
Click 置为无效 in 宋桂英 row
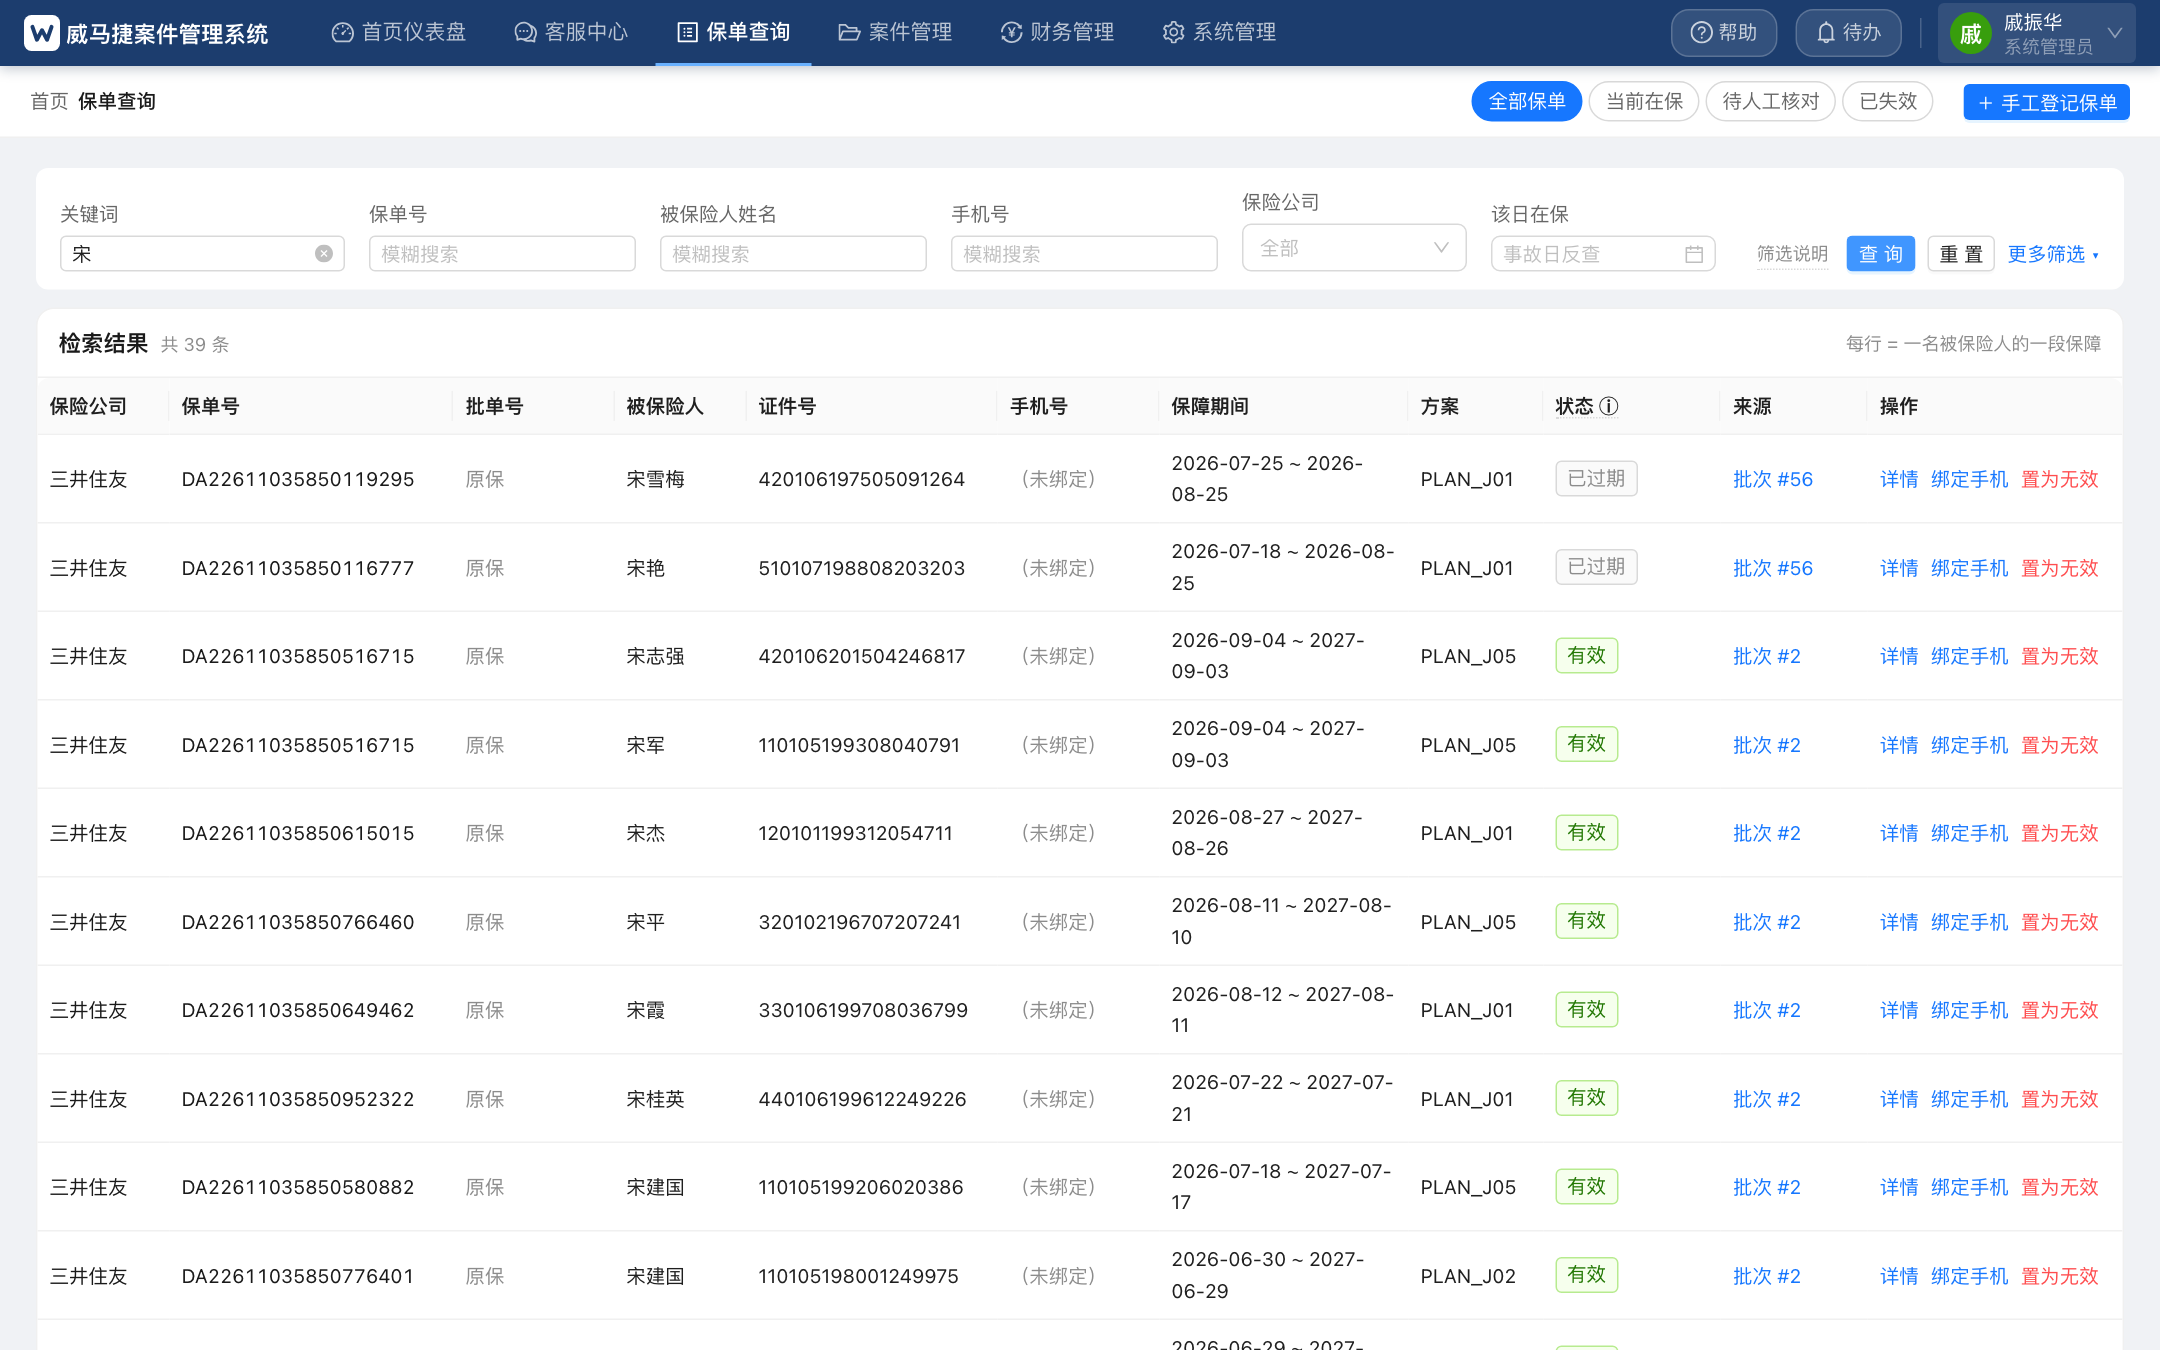pyautogui.click(x=2059, y=1099)
